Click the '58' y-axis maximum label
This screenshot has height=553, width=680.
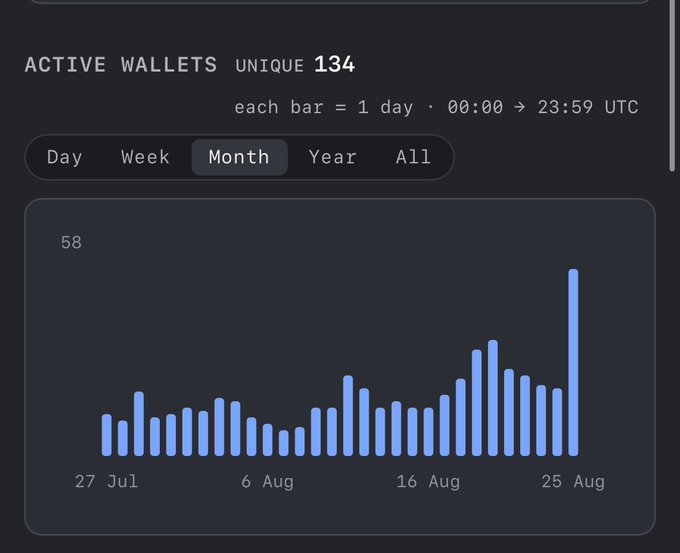[71, 242]
